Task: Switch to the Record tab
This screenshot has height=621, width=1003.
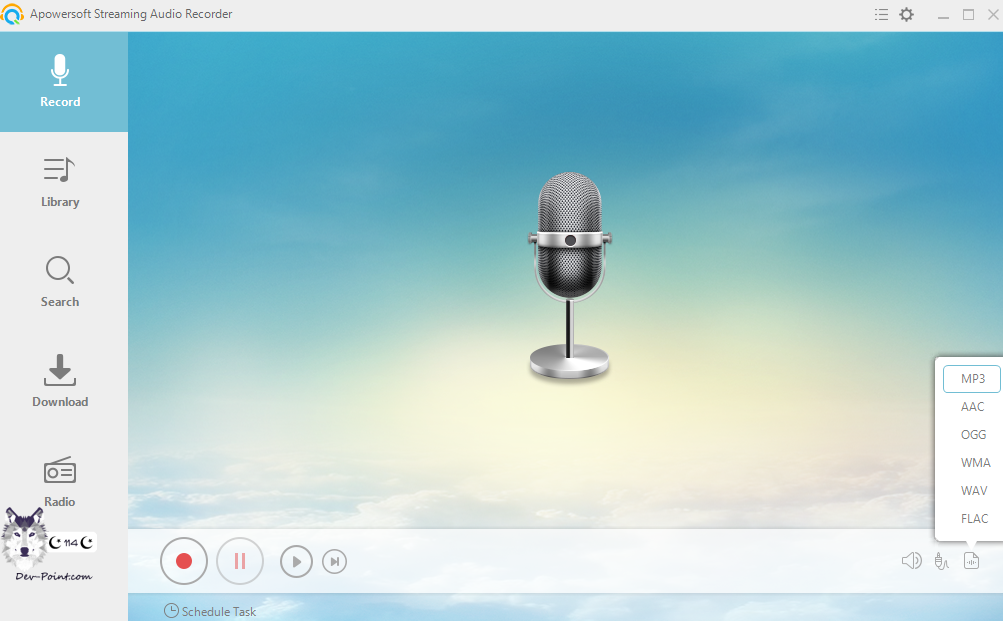Action: tap(60, 82)
